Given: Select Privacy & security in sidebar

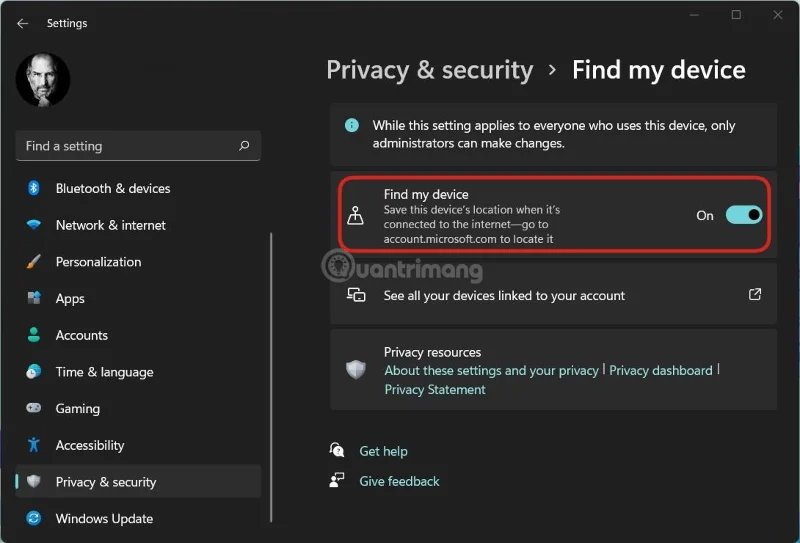Looking at the screenshot, I should point(138,481).
